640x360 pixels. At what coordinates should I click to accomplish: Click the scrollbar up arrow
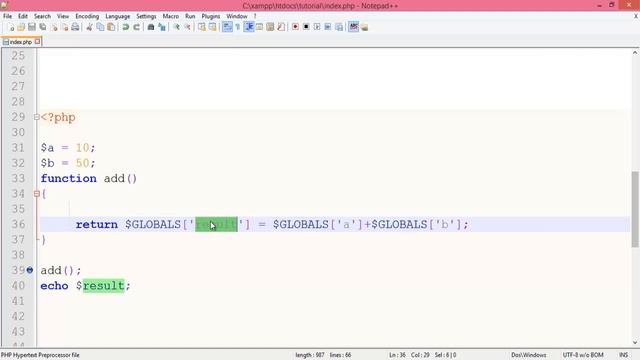click(x=635, y=53)
